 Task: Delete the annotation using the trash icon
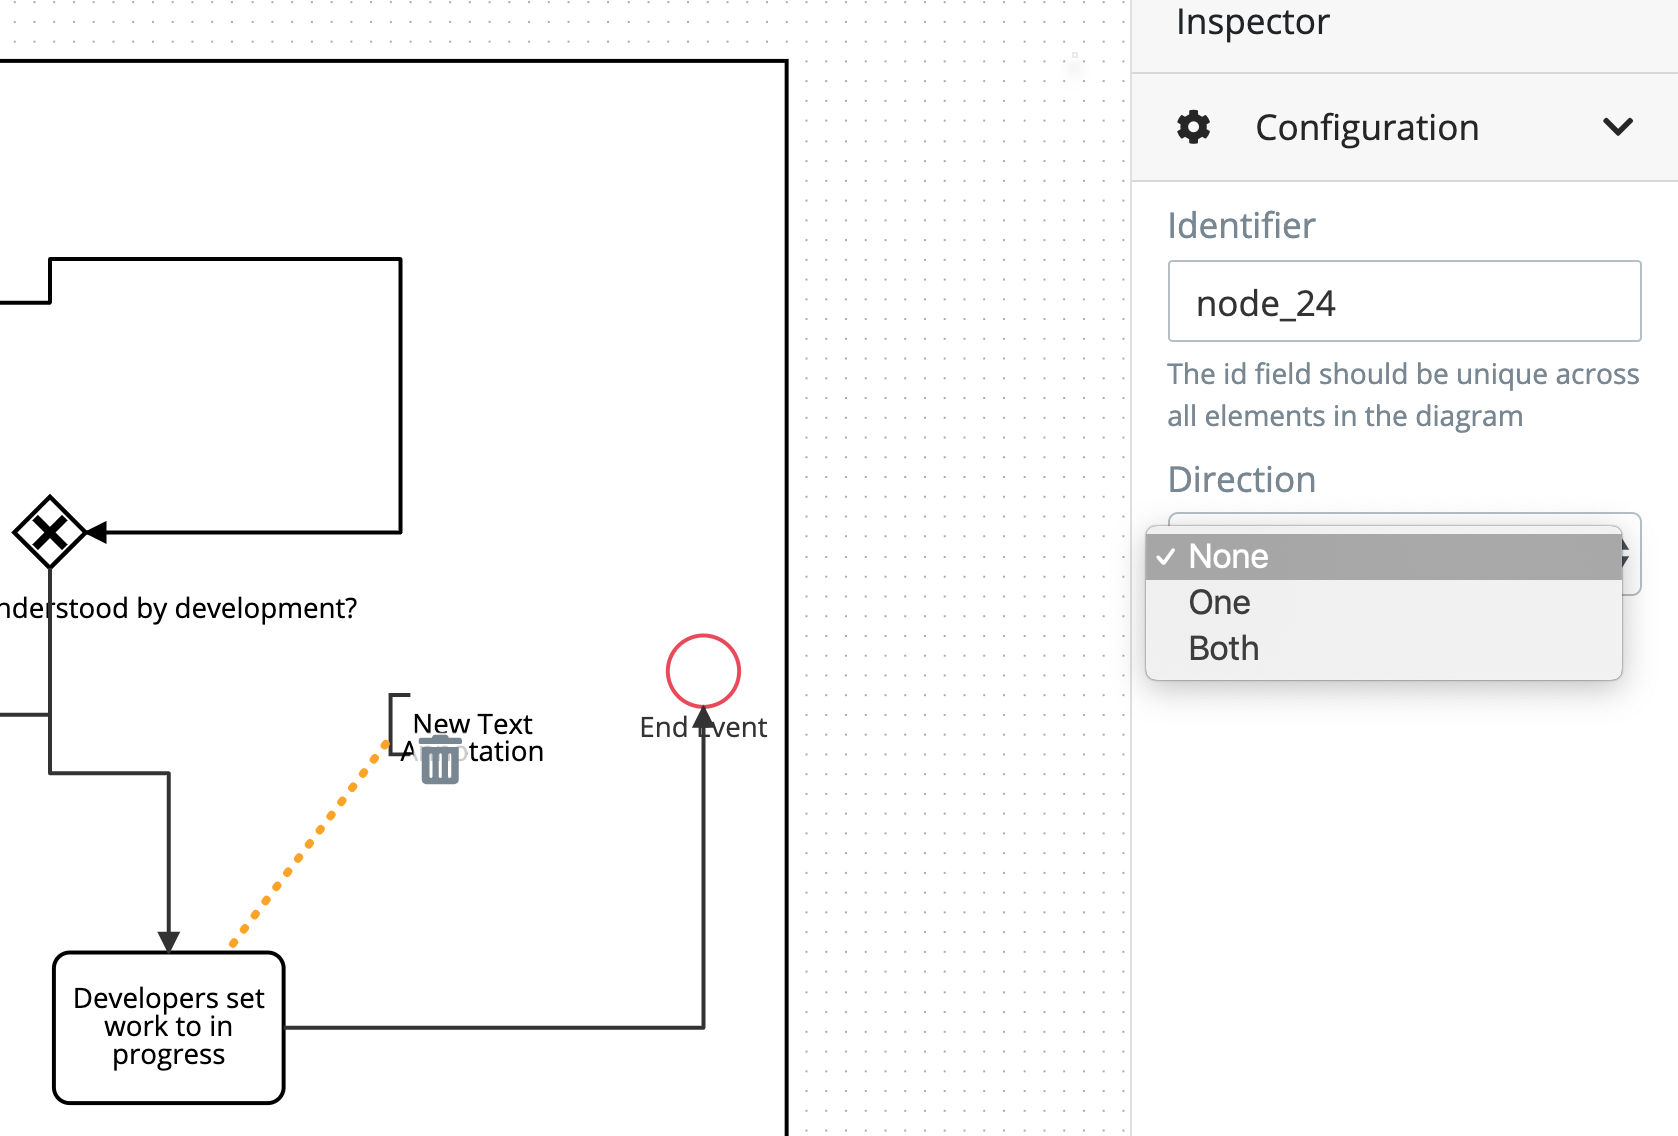click(440, 762)
